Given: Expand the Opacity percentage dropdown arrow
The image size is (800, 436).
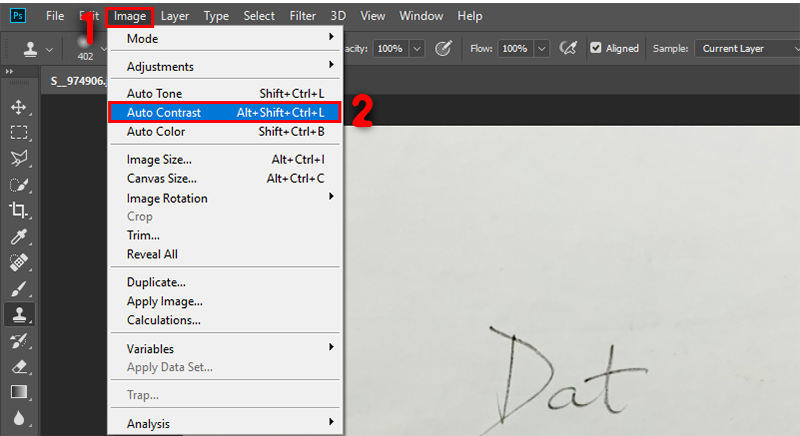Looking at the screenshot, I should (x=417, y=48).
